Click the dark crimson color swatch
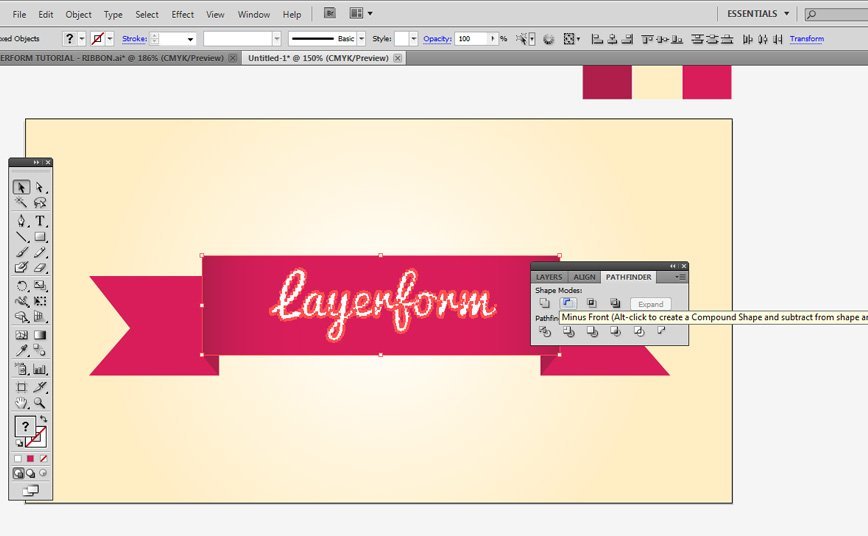The image size is (868, 536). coord(607,82)
